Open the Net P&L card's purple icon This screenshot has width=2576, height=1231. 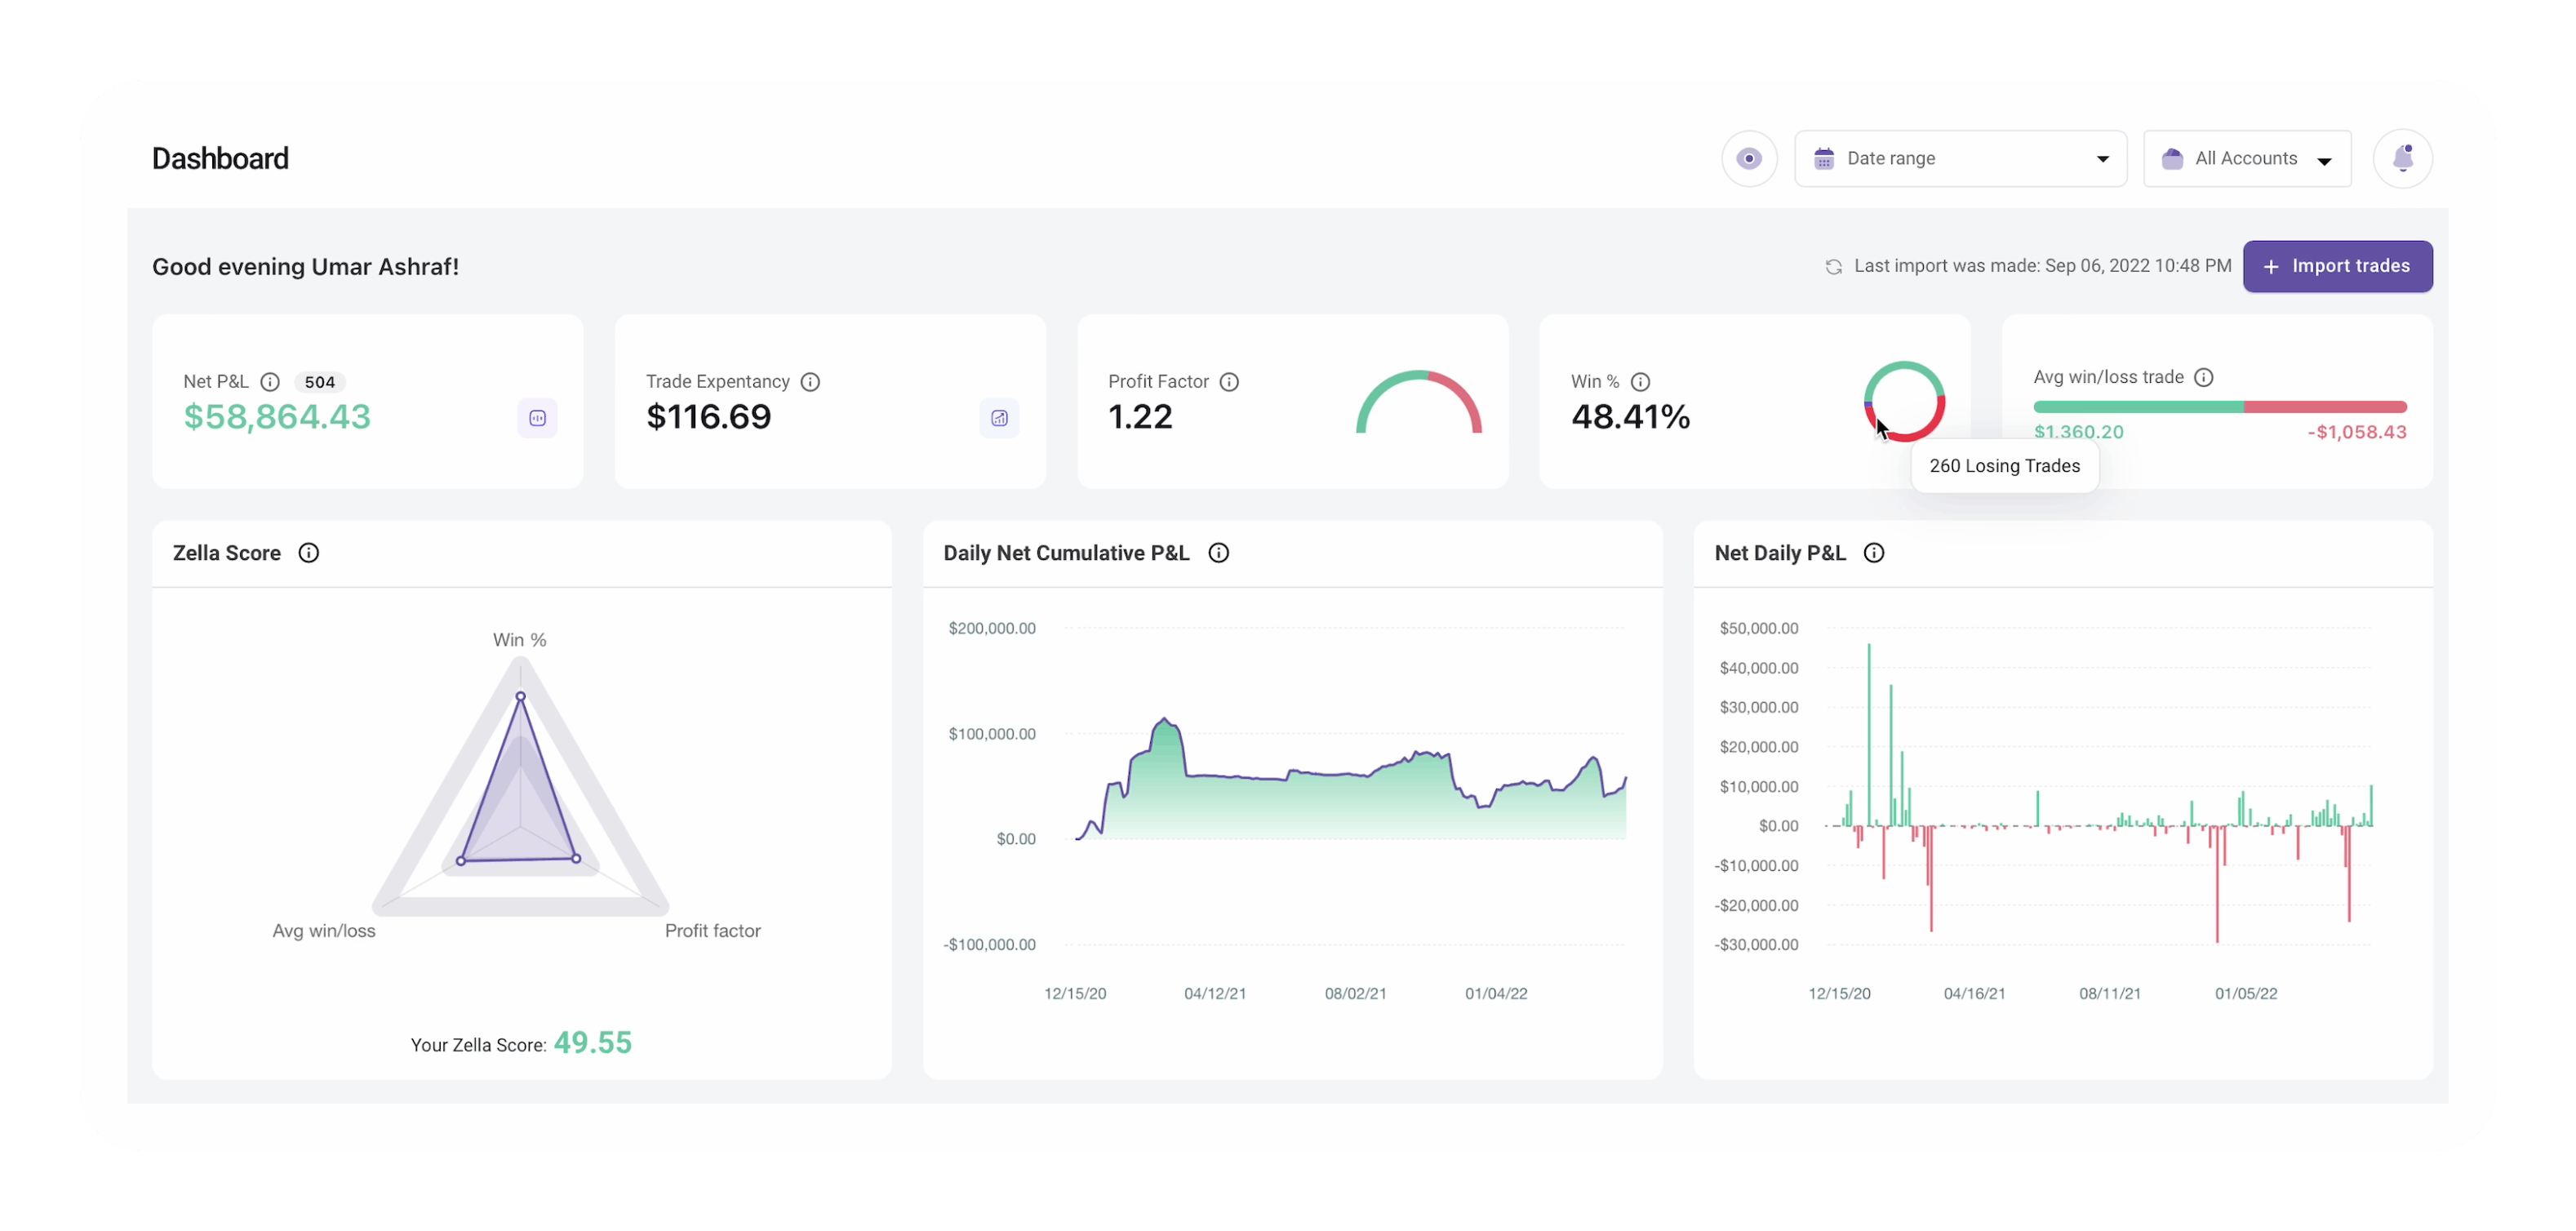[537, 418]
